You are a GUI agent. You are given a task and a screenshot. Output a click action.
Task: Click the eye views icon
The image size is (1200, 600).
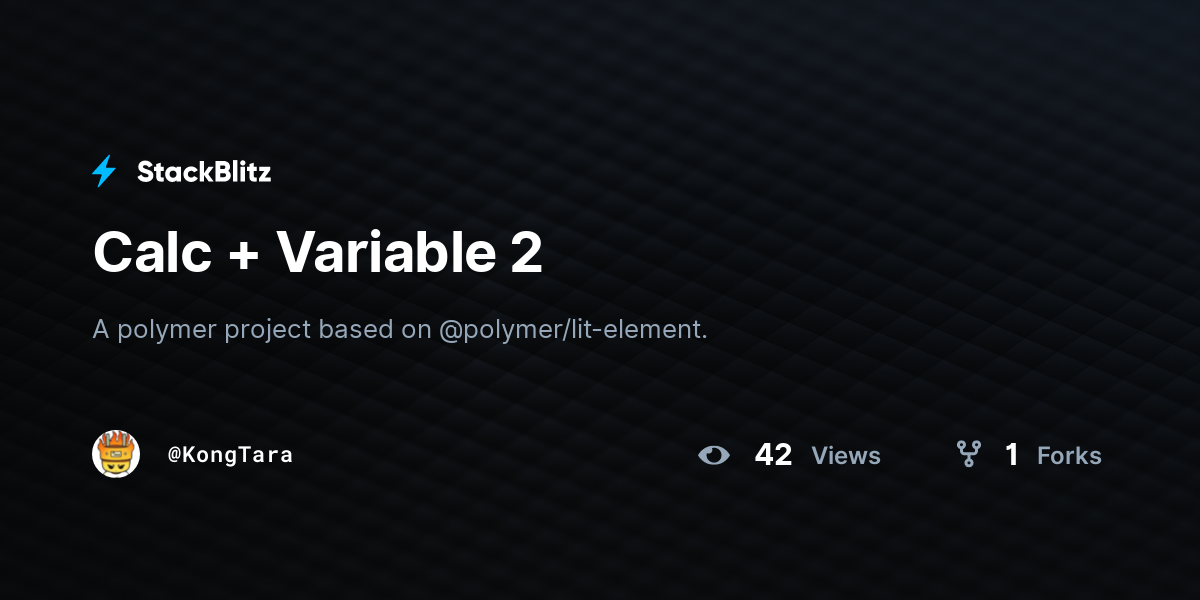point(714,455)
